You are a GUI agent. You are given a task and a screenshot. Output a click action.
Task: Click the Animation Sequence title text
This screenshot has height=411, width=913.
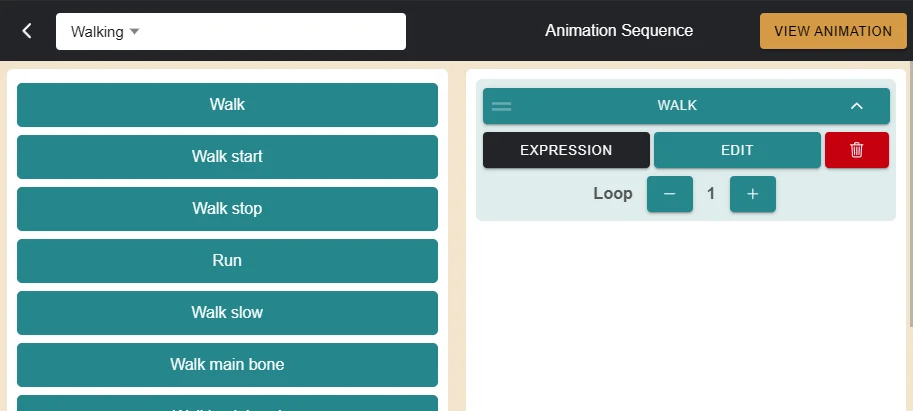coord(619,31)
